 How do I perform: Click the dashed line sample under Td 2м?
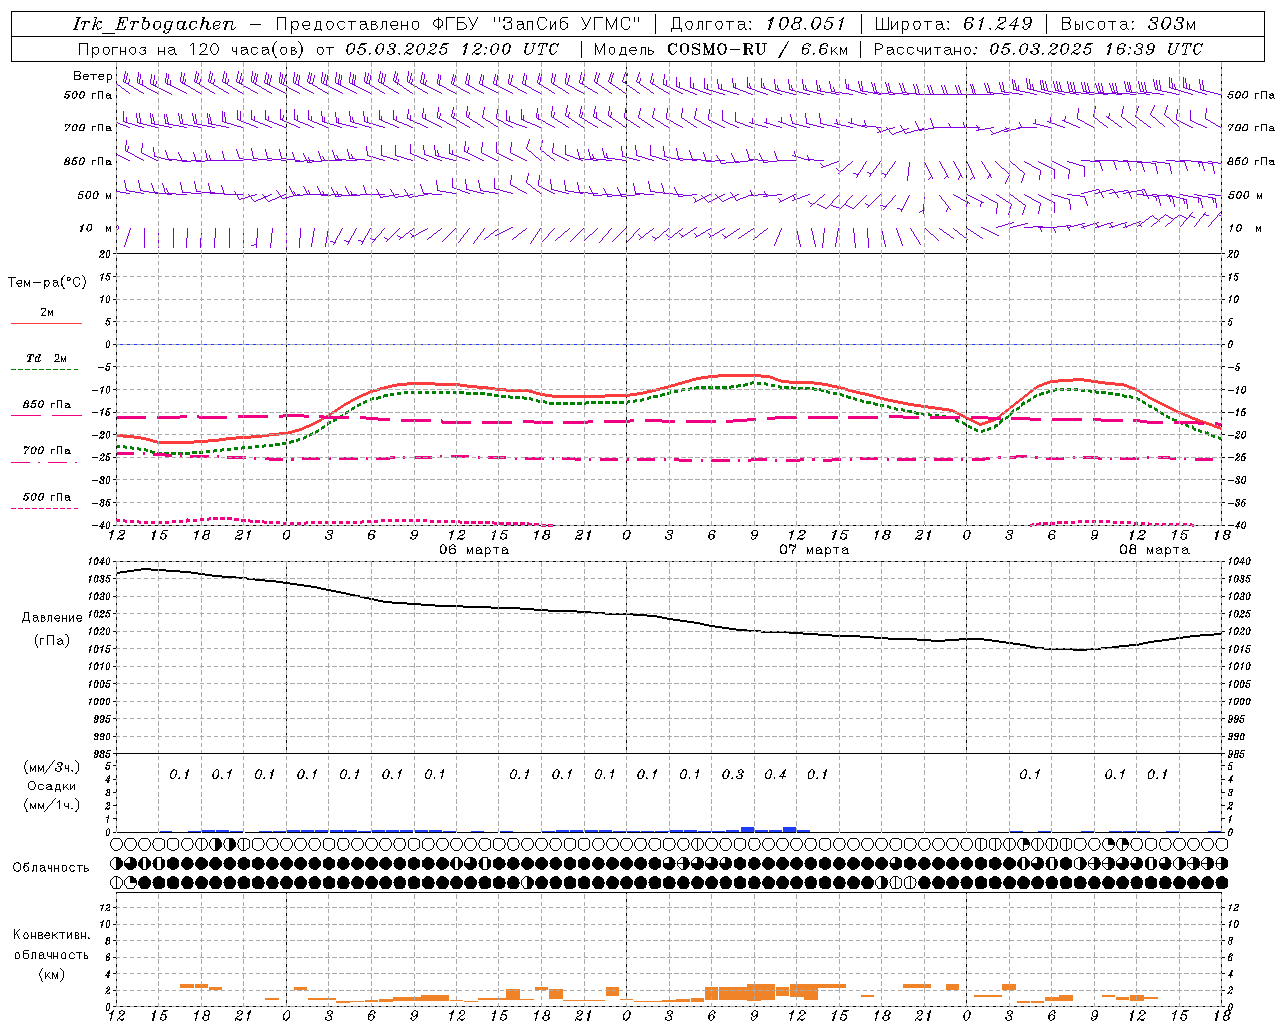point(46,370)
